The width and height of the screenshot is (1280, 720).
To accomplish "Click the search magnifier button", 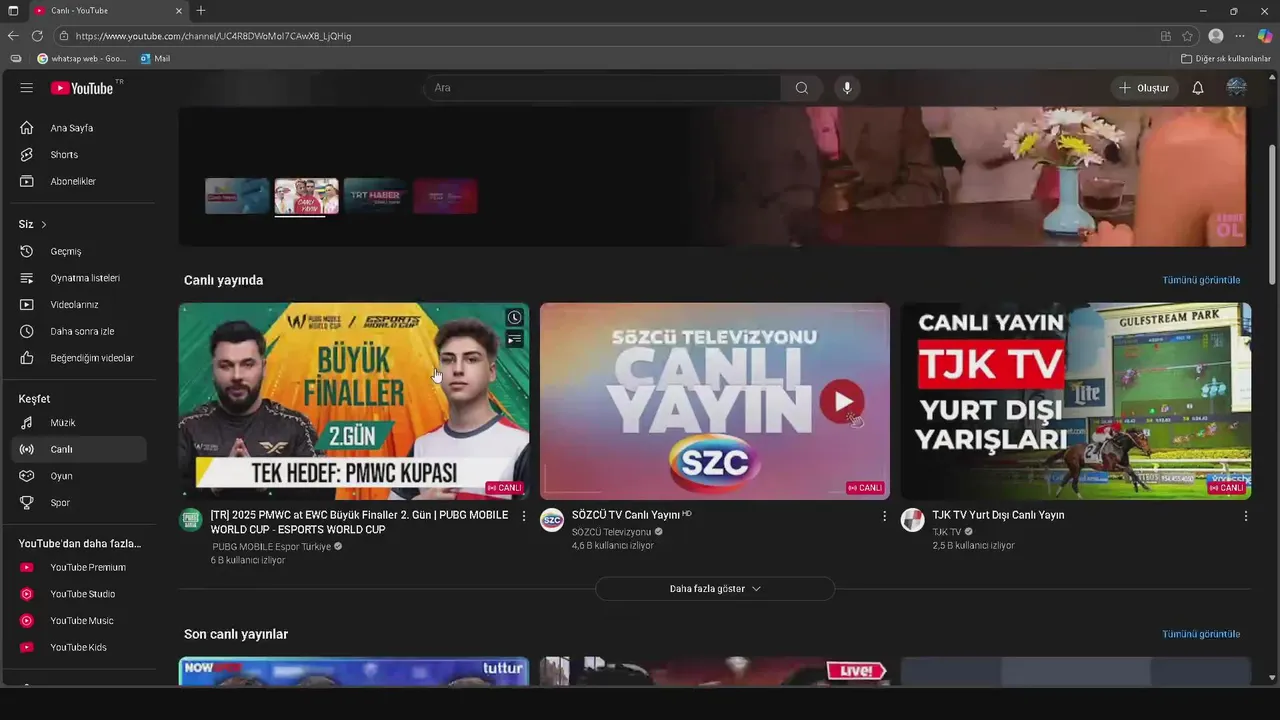I will (x=801, y=88).
